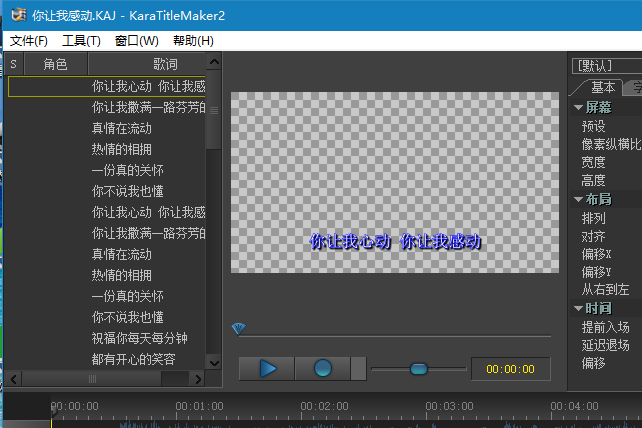This screenshot has height=428, width=642.
Task: Click the Play button in the preview controls
Action: tap(267, 368)
